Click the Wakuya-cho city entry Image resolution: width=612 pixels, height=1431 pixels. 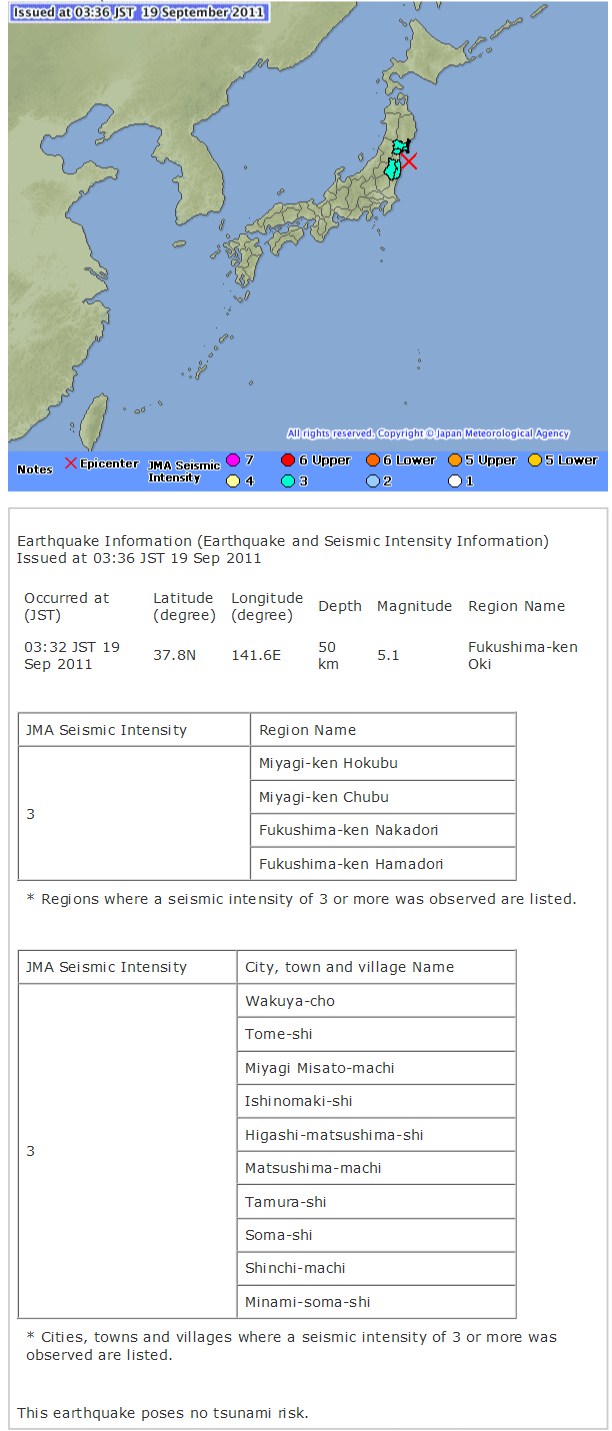click(x=380, y=1001)
